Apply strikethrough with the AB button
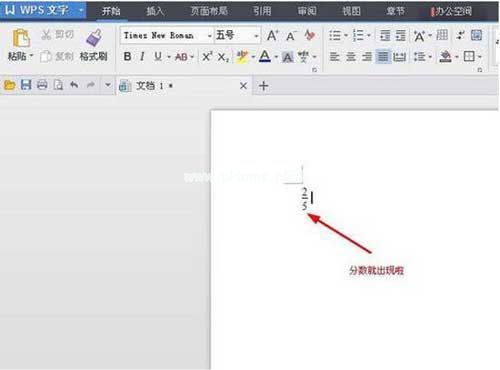The height and width of the screenshot is (370, 500). click(x=181, y=57)
